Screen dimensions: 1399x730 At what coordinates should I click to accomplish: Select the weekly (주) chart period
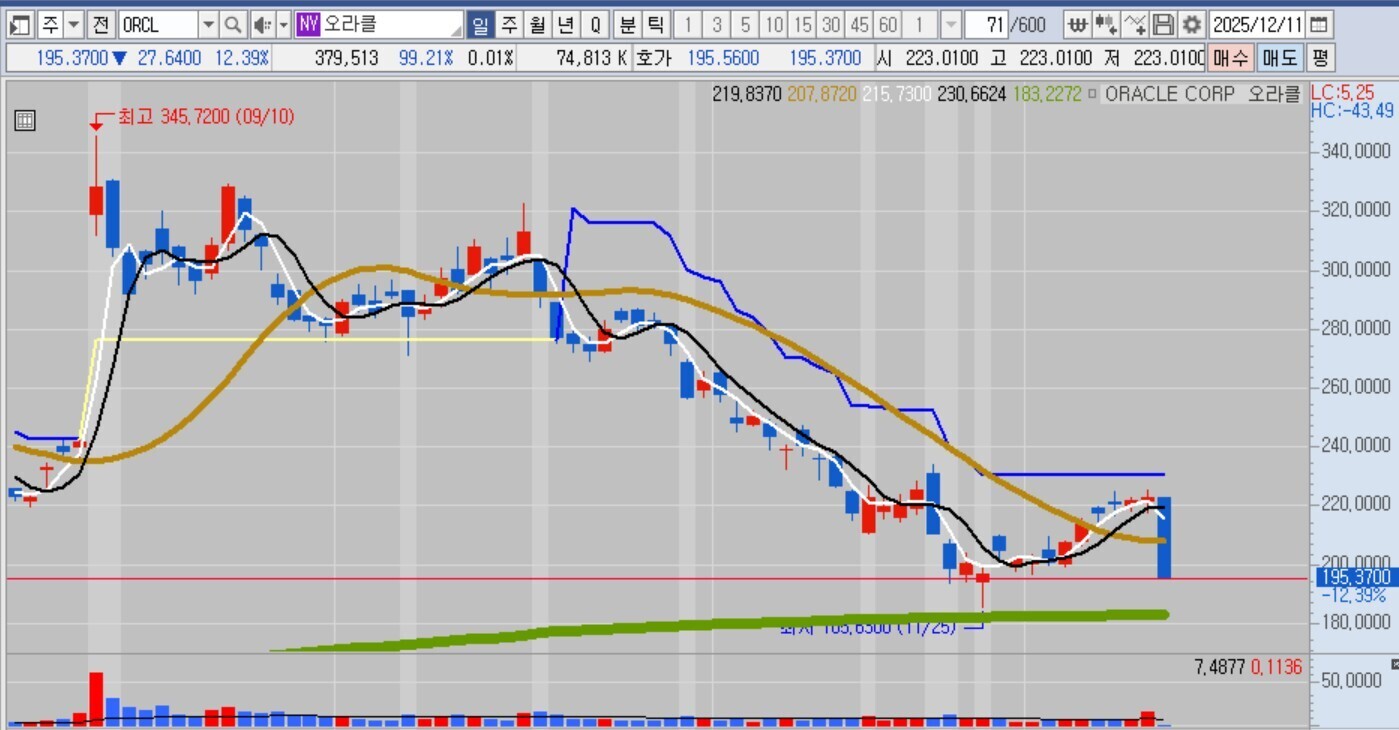coord(509,24)
